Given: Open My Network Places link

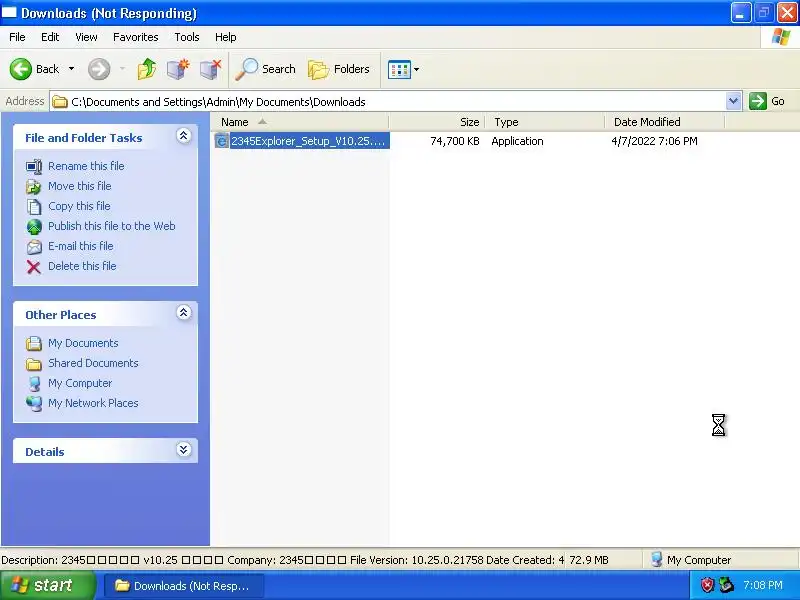Looking at the screenshot, I should pos(93,403).
